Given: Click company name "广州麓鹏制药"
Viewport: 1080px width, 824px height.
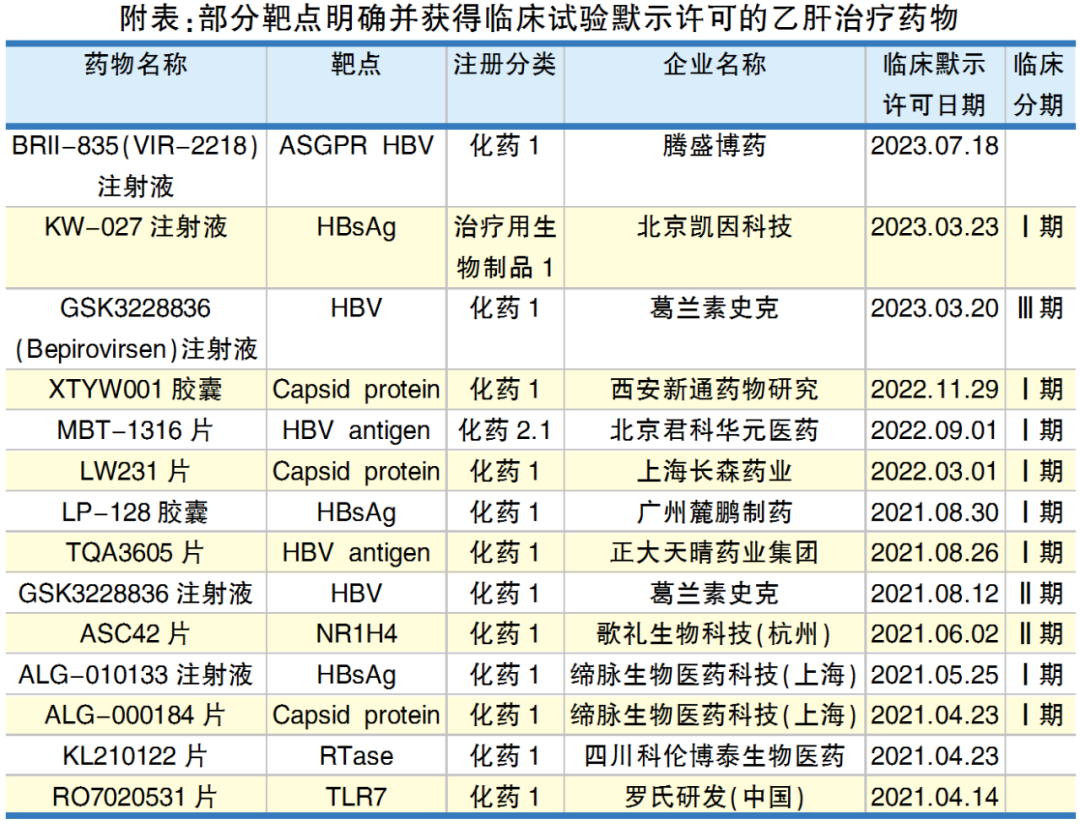Looking at the screenshot, I should pos(714,512).
